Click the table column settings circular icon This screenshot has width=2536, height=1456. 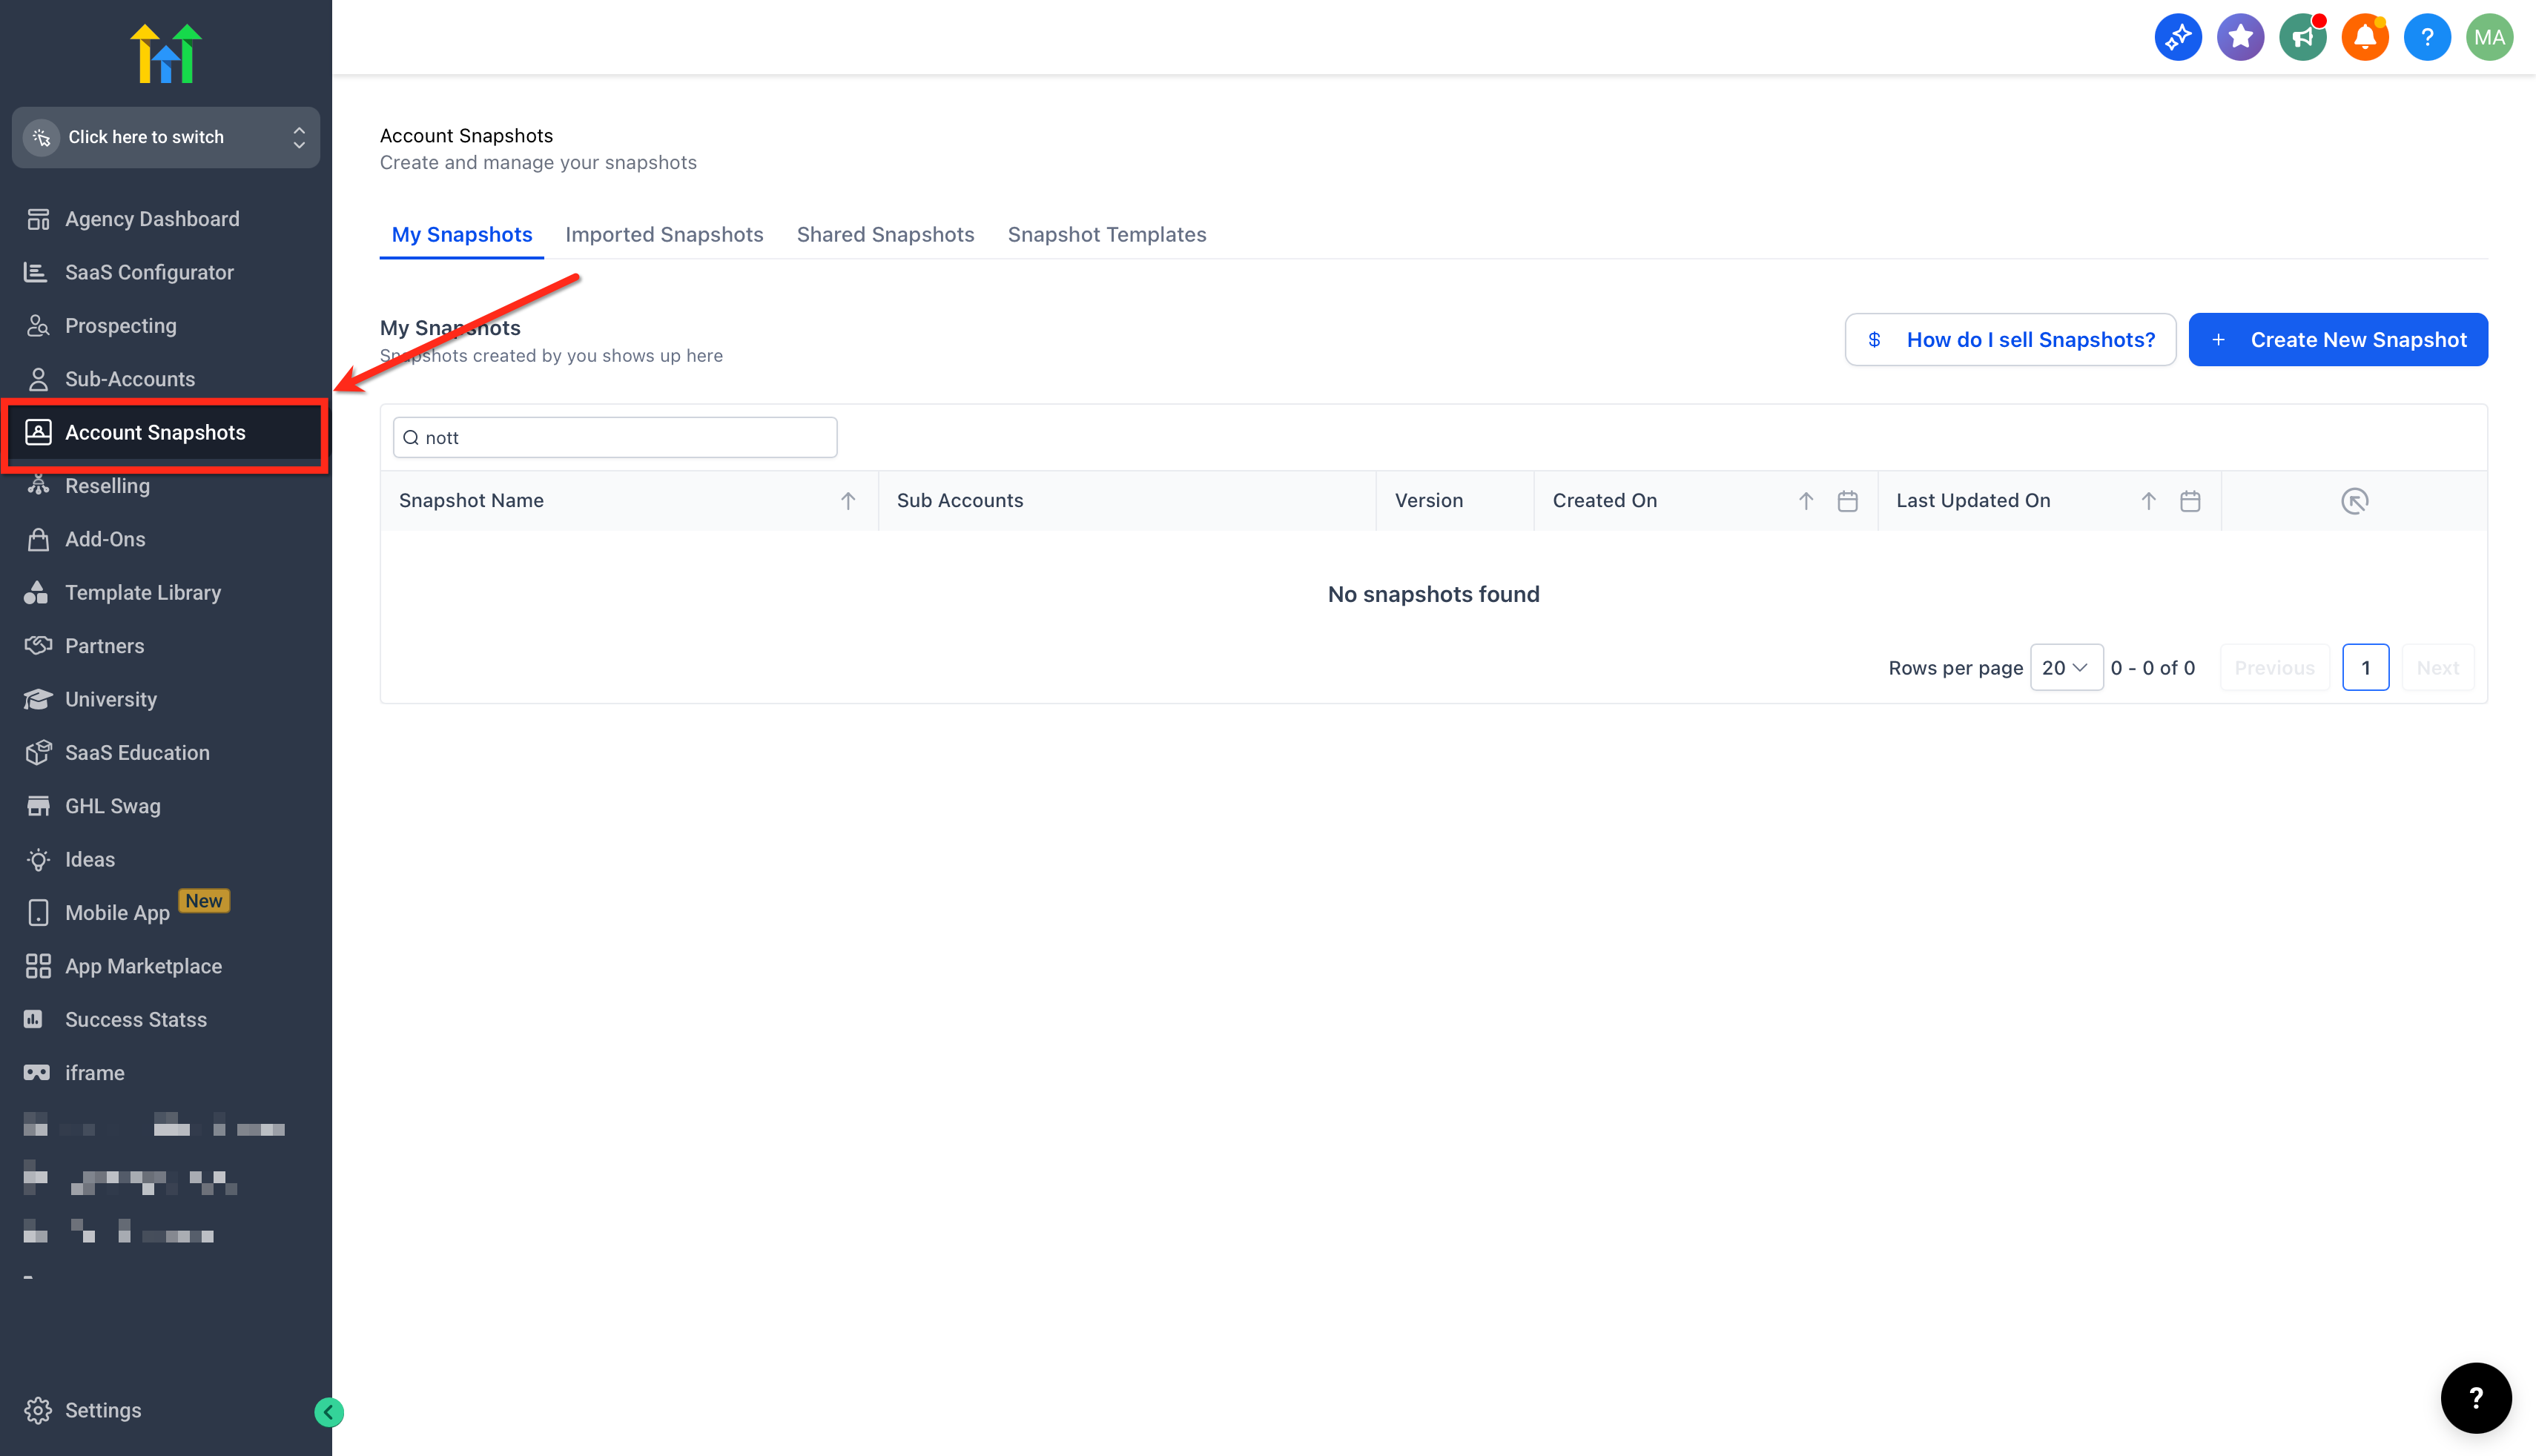click(2354, 501)
